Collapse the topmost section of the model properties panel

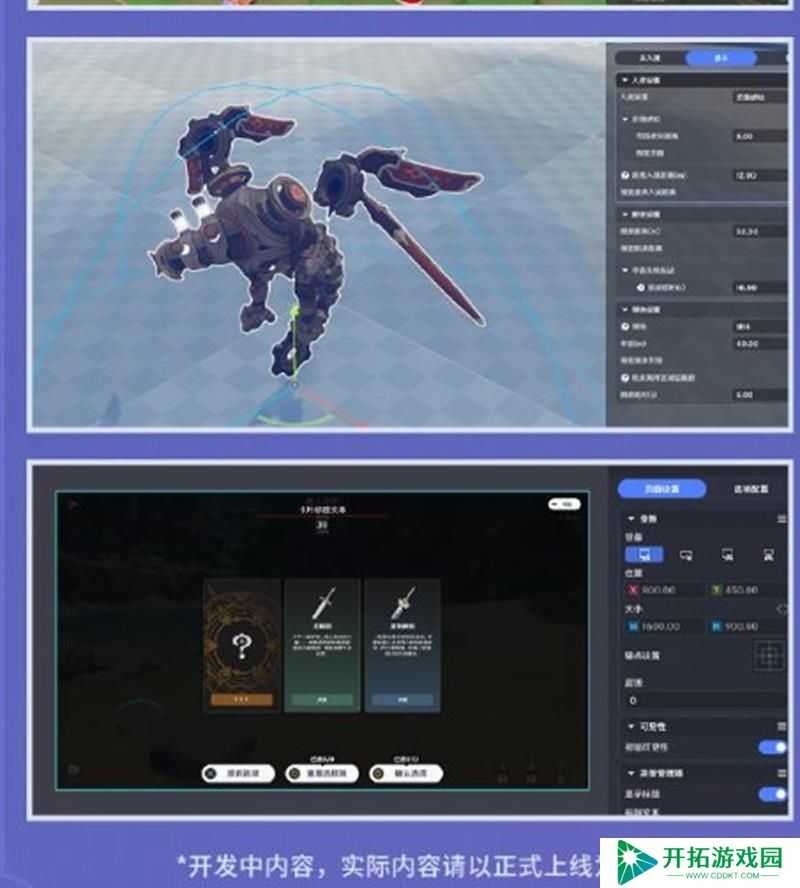[x=624, y=80]
